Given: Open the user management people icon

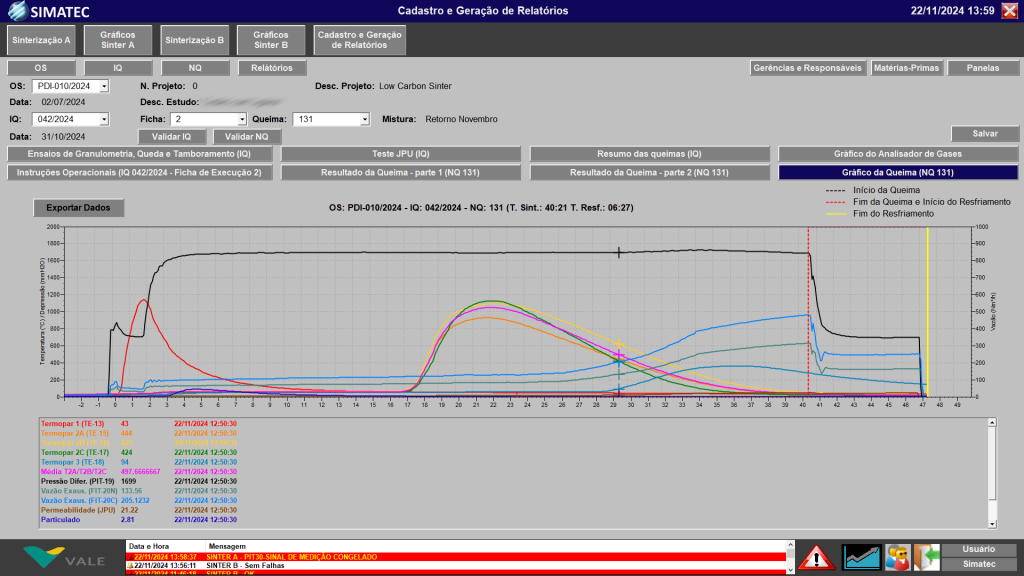Looking at the screenshot, I should click(x=897, y=556).
